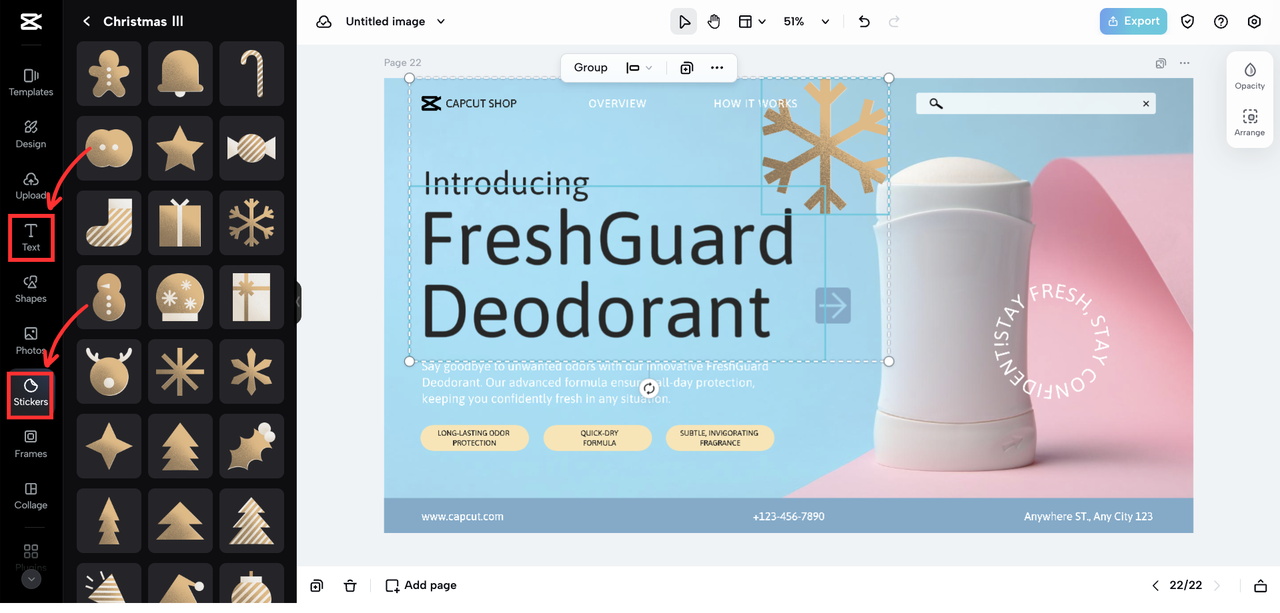Select the golden bell sticker
This screenshot has height=613, width=1280.
(180, 73)
